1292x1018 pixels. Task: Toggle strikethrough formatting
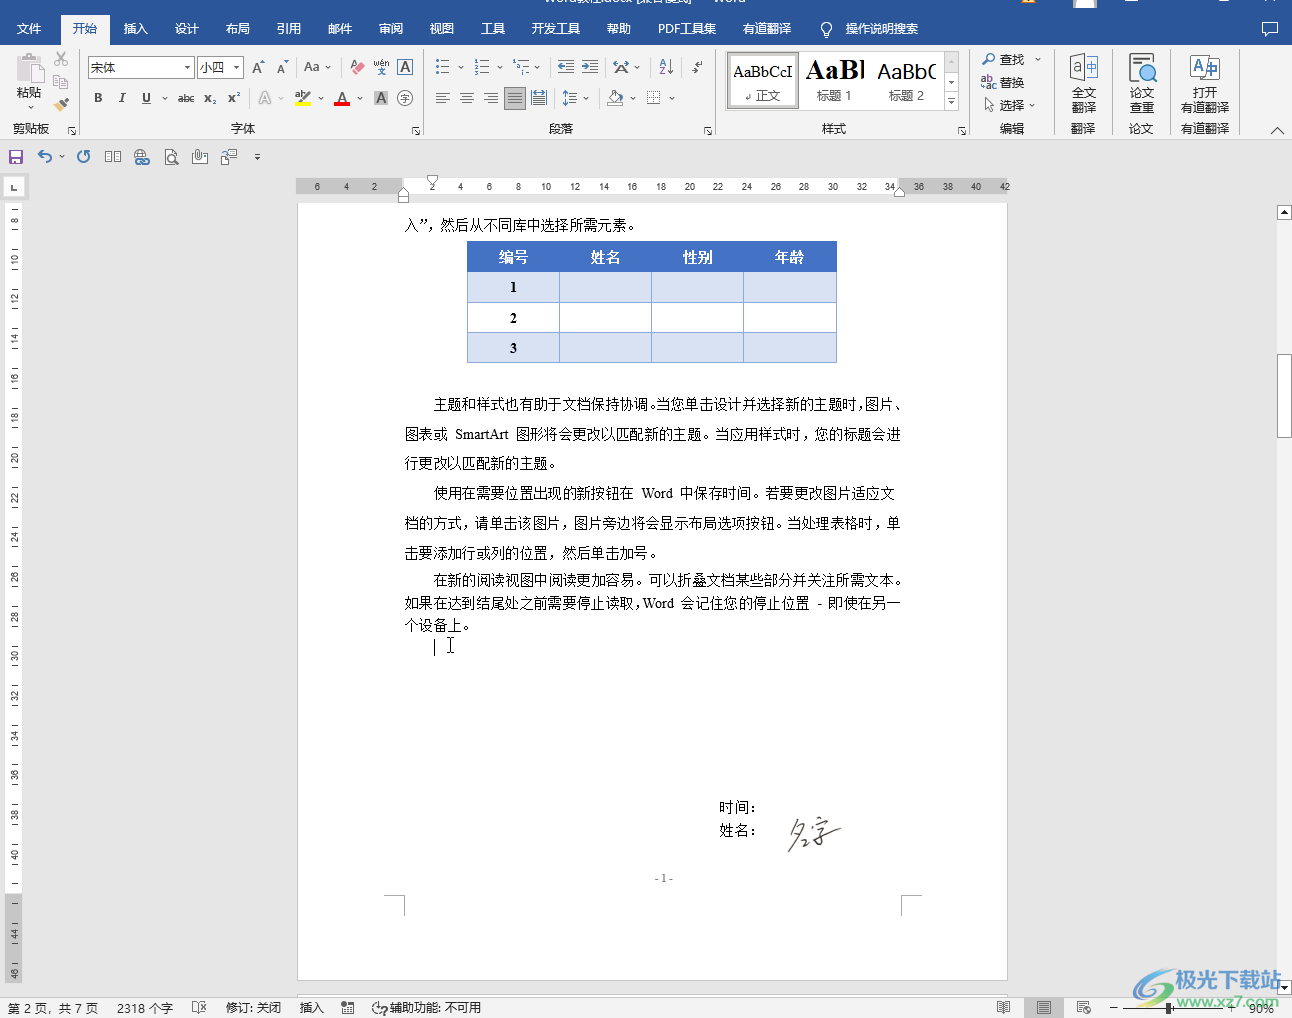click(186, 98)
